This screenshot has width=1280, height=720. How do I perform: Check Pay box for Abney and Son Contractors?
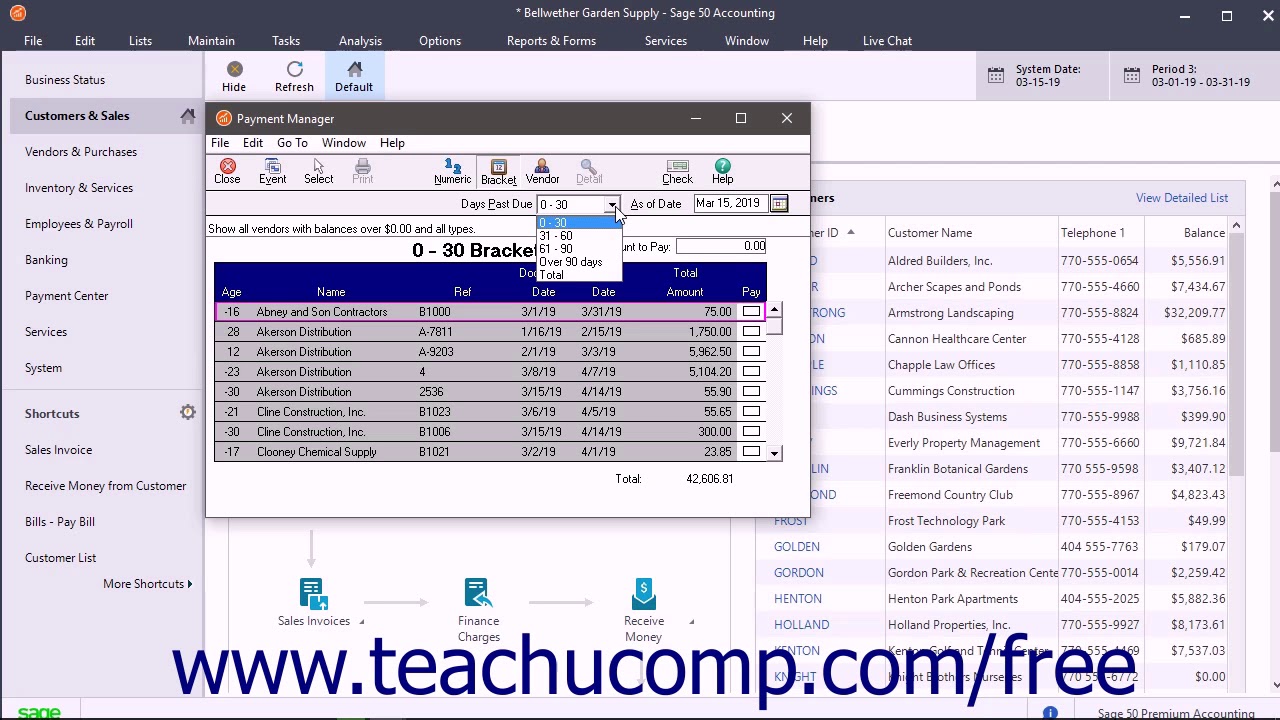click(751, 312)
